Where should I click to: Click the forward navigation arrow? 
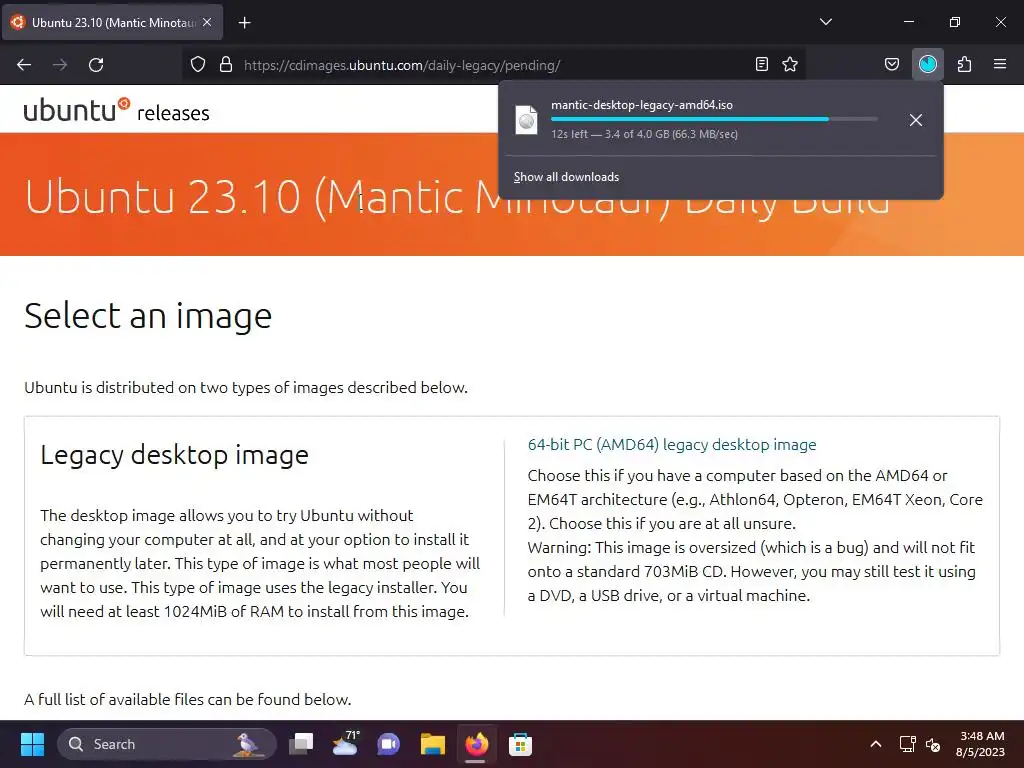[x=60, y=65]
